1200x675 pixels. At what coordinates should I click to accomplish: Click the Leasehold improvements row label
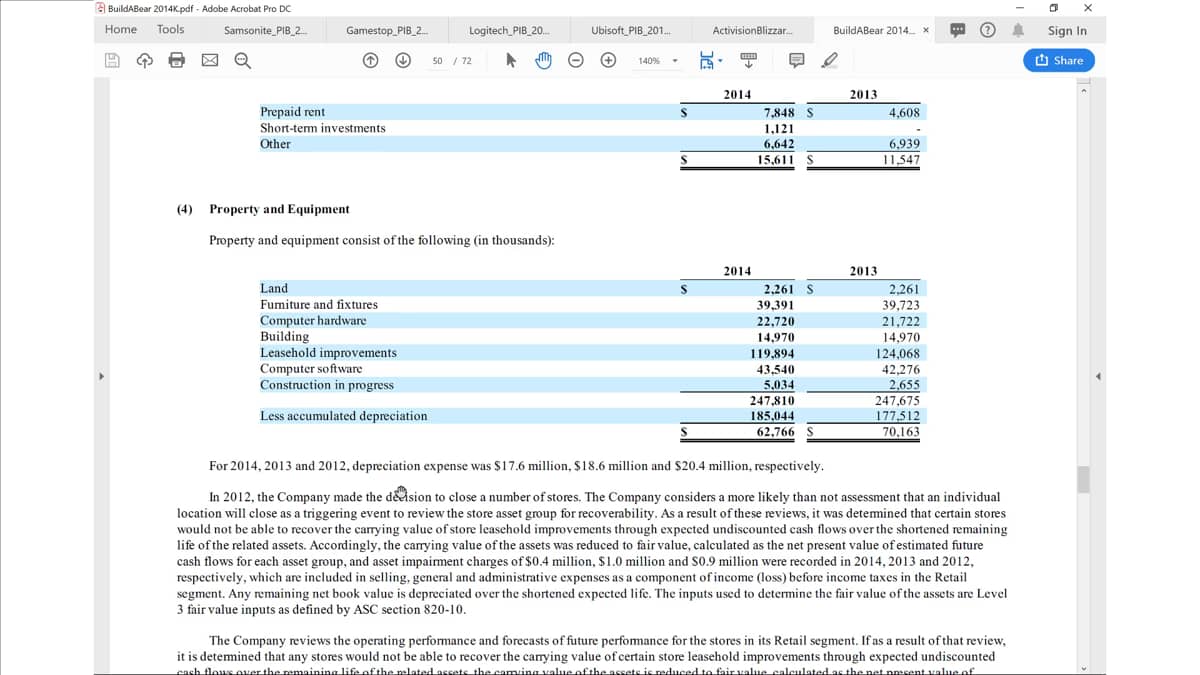tap(328, 353)
